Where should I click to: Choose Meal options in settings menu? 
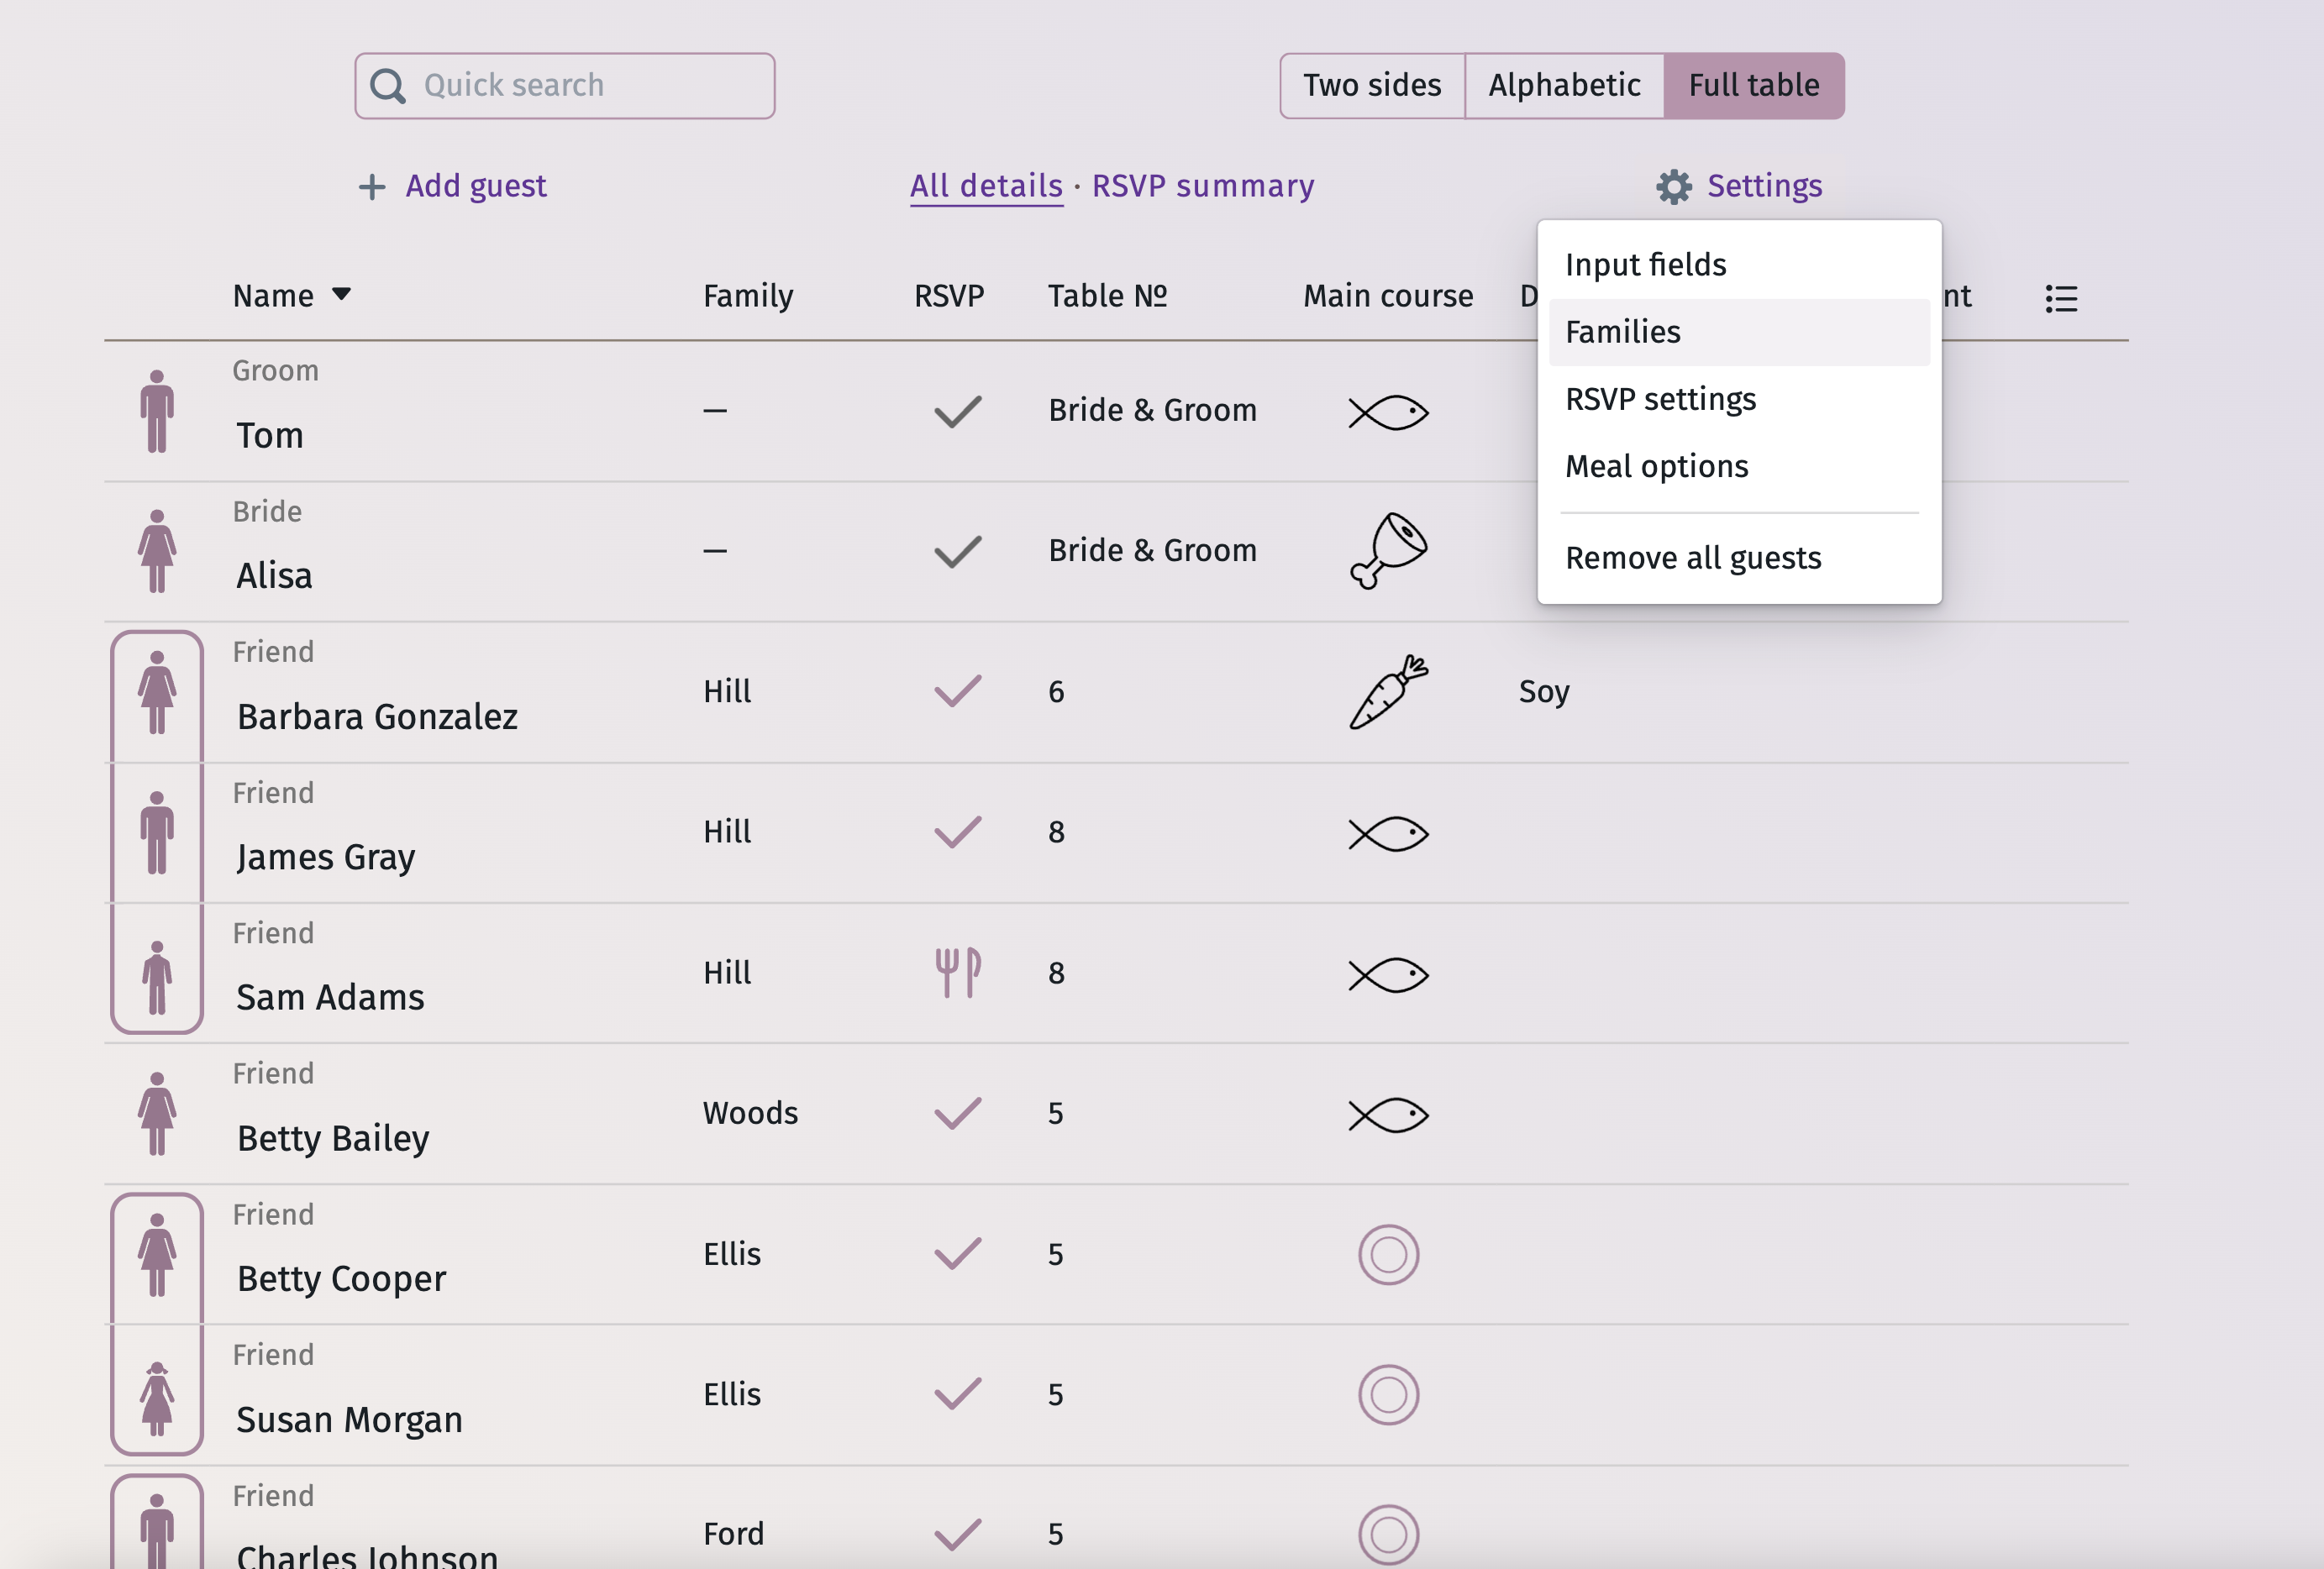tap(1656, 466)
